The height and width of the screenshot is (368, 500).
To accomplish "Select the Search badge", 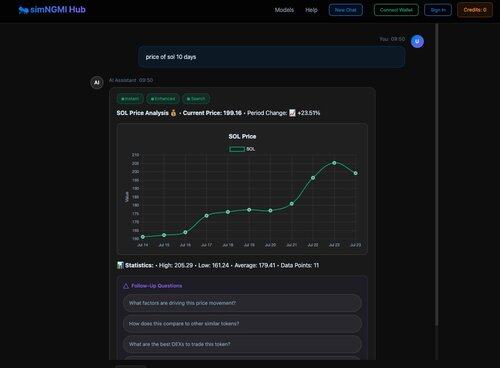I will (x=196, y=99).
